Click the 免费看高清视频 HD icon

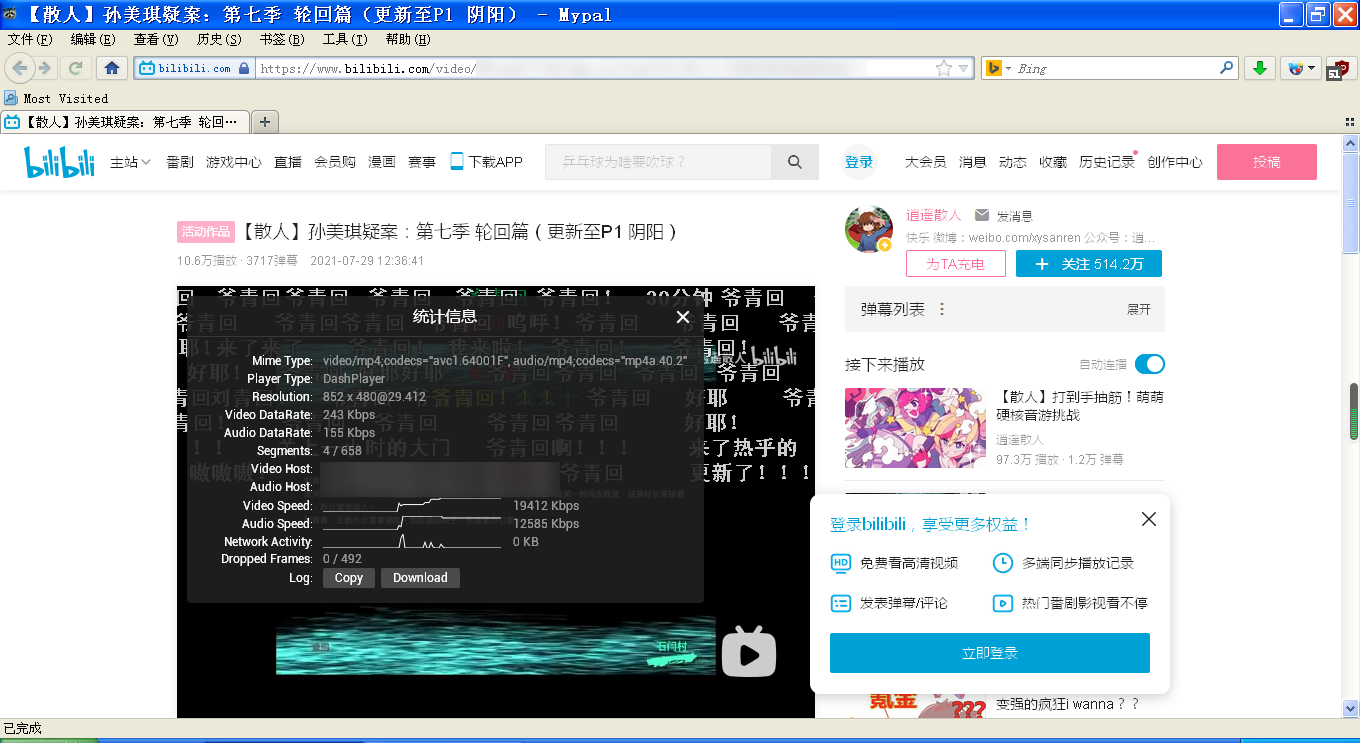click(x=841, y=563)
